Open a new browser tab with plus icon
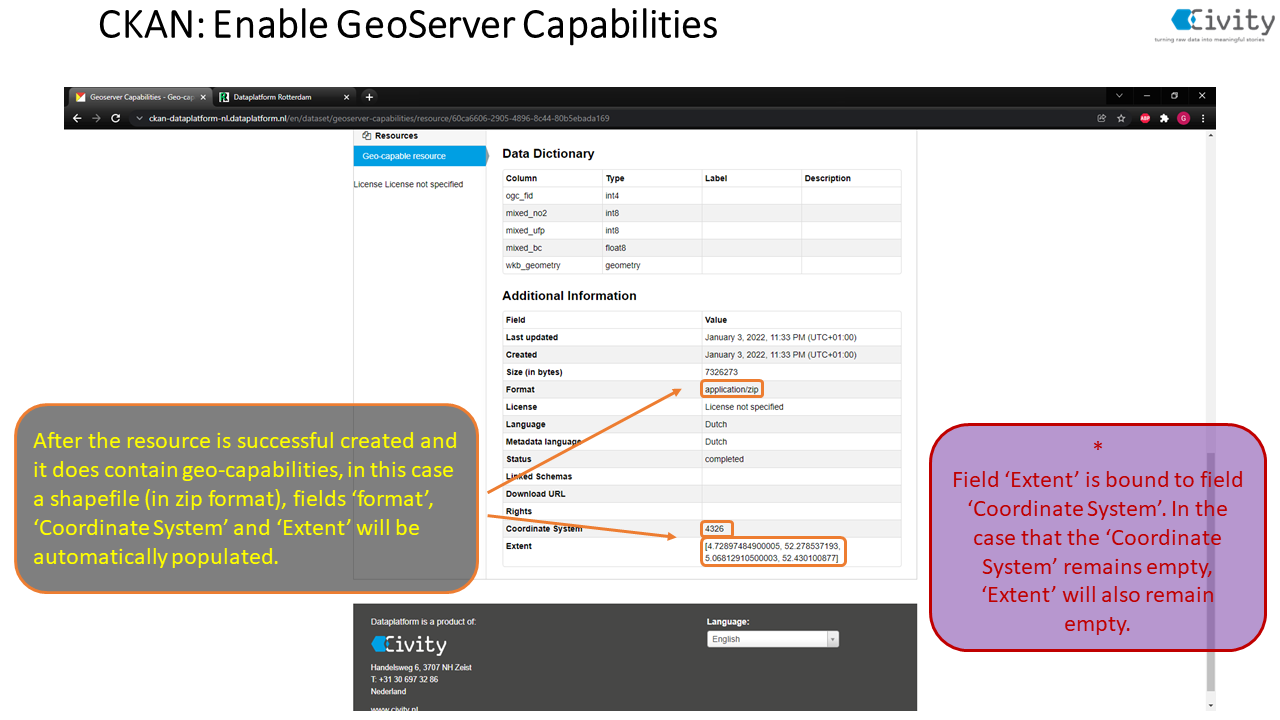The height and width of the screenshot is (720, 1280). click(369, 97)
